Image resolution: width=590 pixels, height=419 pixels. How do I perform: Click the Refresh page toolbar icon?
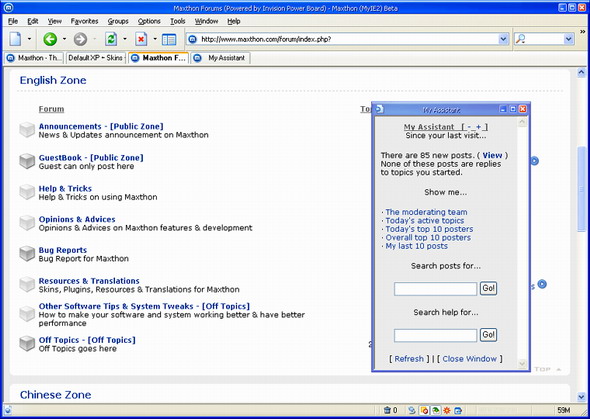point(111,39)
